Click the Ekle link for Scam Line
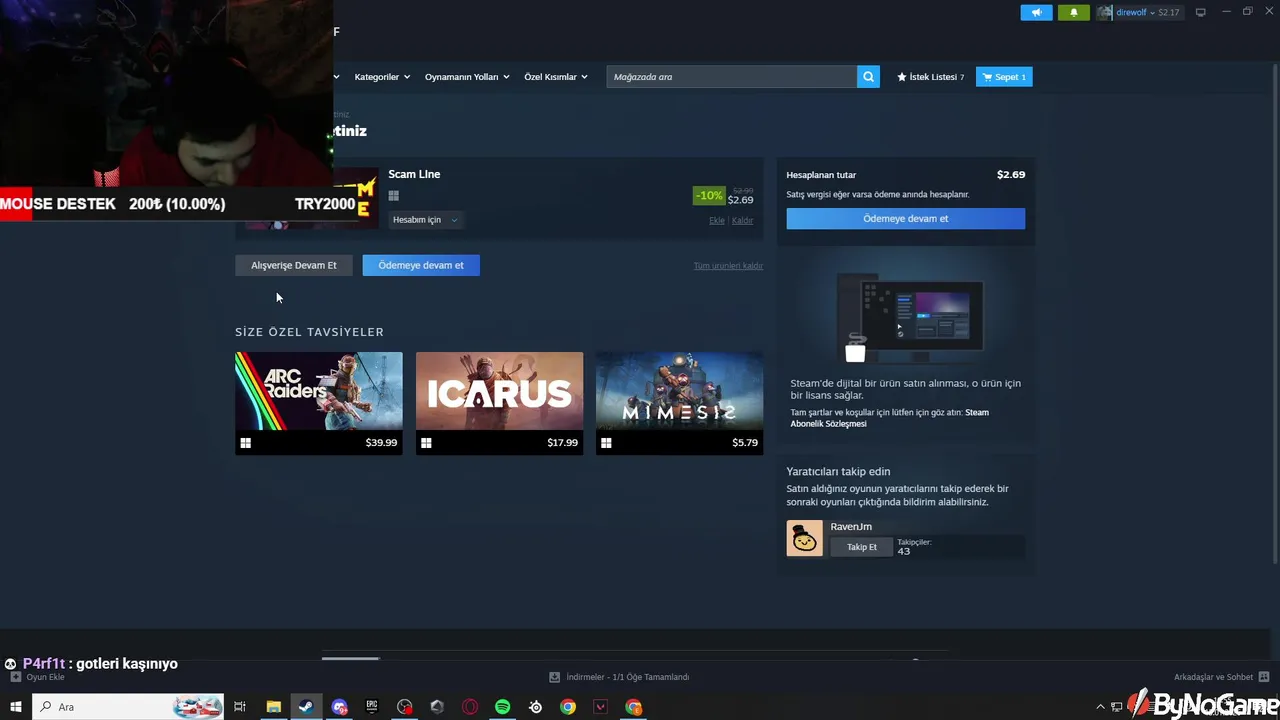1280x720 pixels. pyautogui.click(x=717, y=220)
